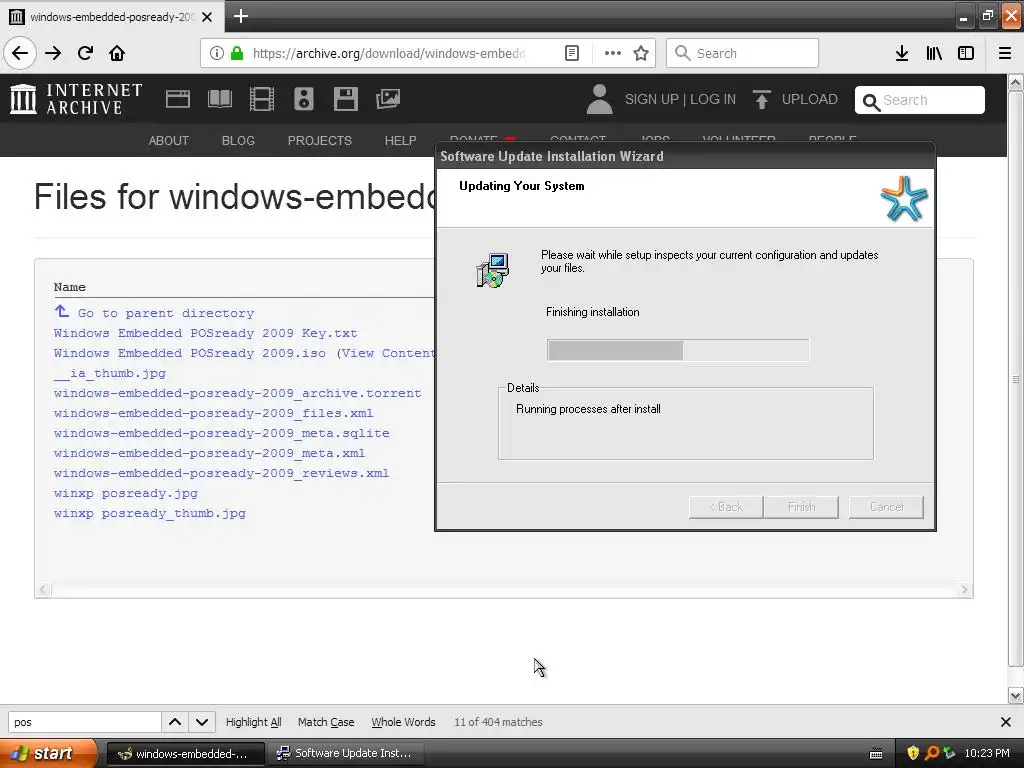Open windows-embedded-posready-2009_reviews.xml

click(221, 473)
